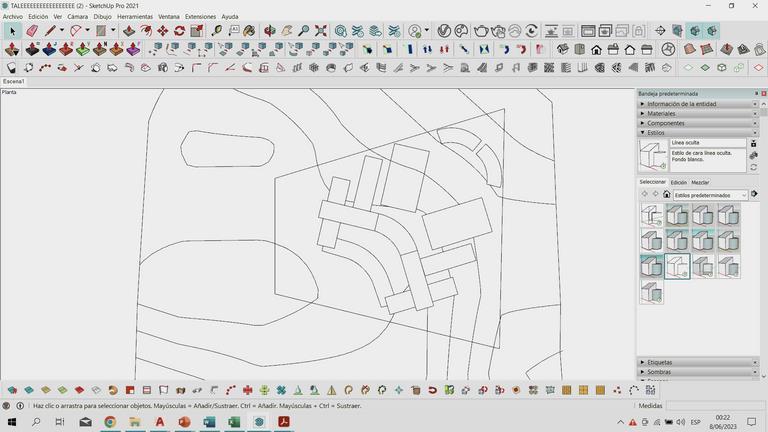Click the Show Frame Buffer icon
The width and height of the screenshot is (768, 432).
click(x=588, y=31)
